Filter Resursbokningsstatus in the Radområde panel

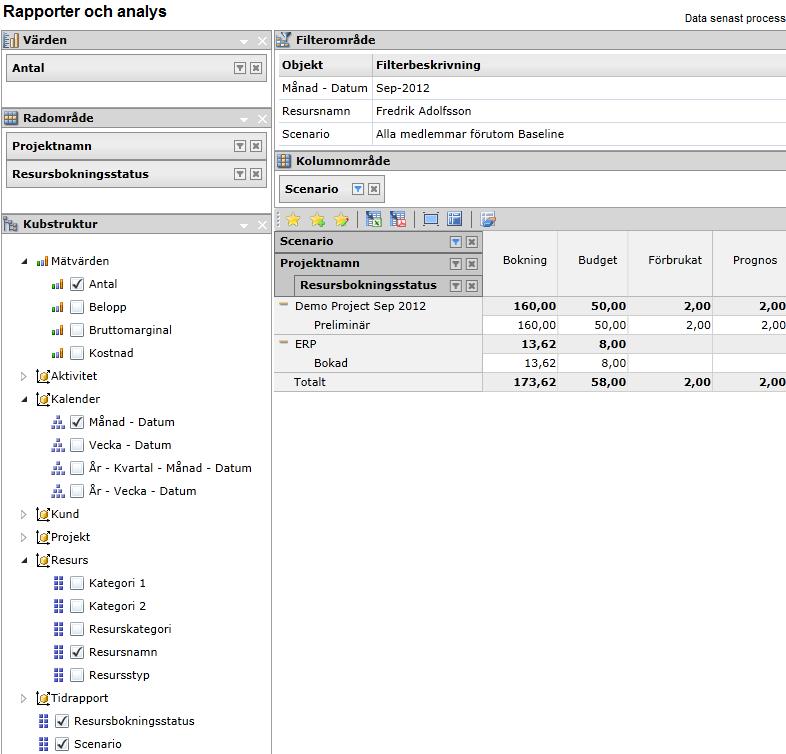coord(240,174)
